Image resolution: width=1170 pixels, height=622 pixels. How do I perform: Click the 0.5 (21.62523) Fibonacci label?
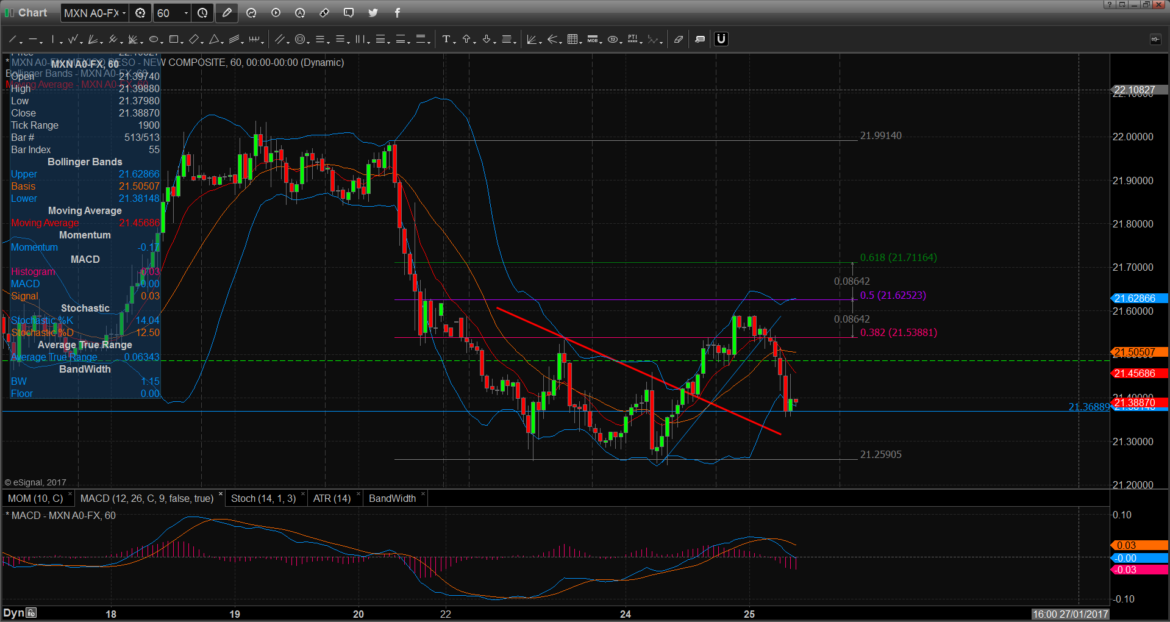893,295
